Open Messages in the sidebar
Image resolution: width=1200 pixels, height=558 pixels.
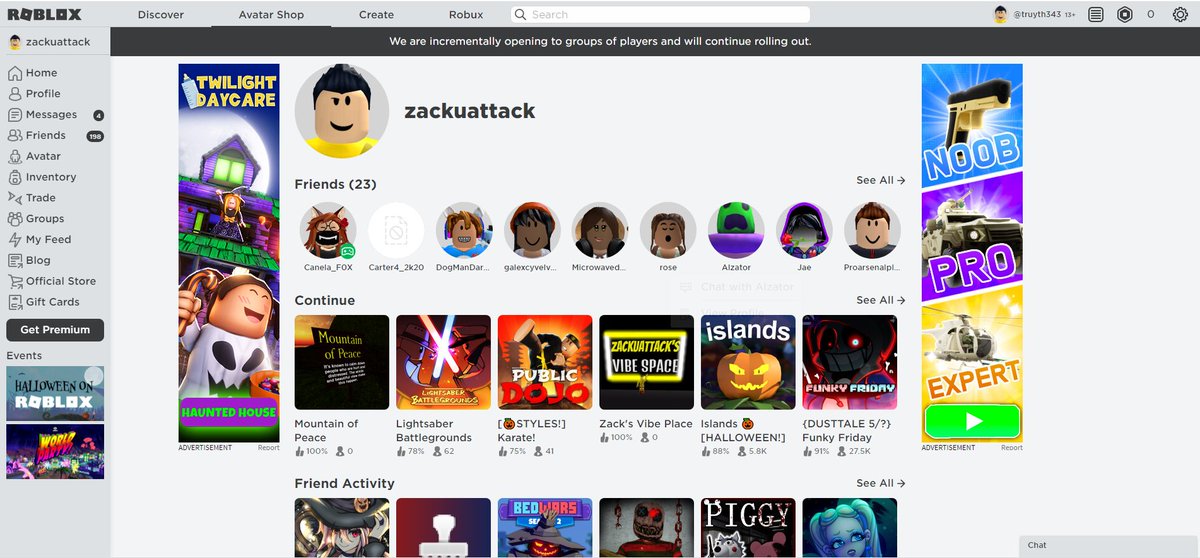(42, 115)
